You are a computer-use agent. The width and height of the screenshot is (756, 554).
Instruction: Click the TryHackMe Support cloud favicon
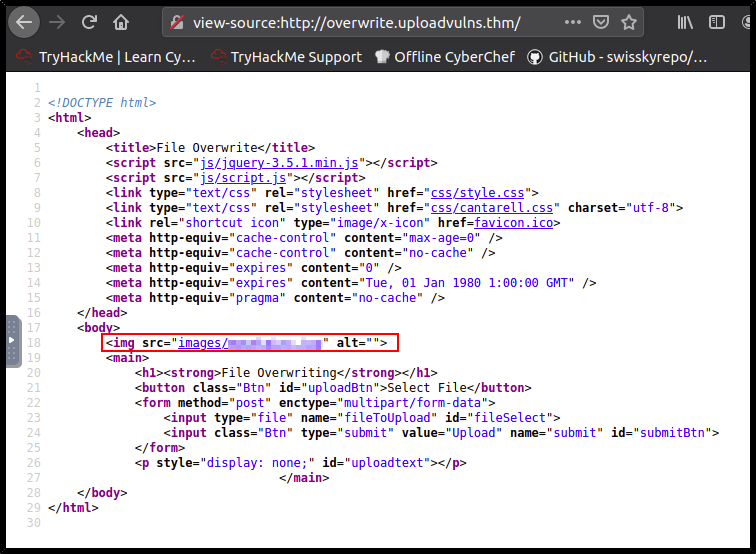tap(218, 57)
